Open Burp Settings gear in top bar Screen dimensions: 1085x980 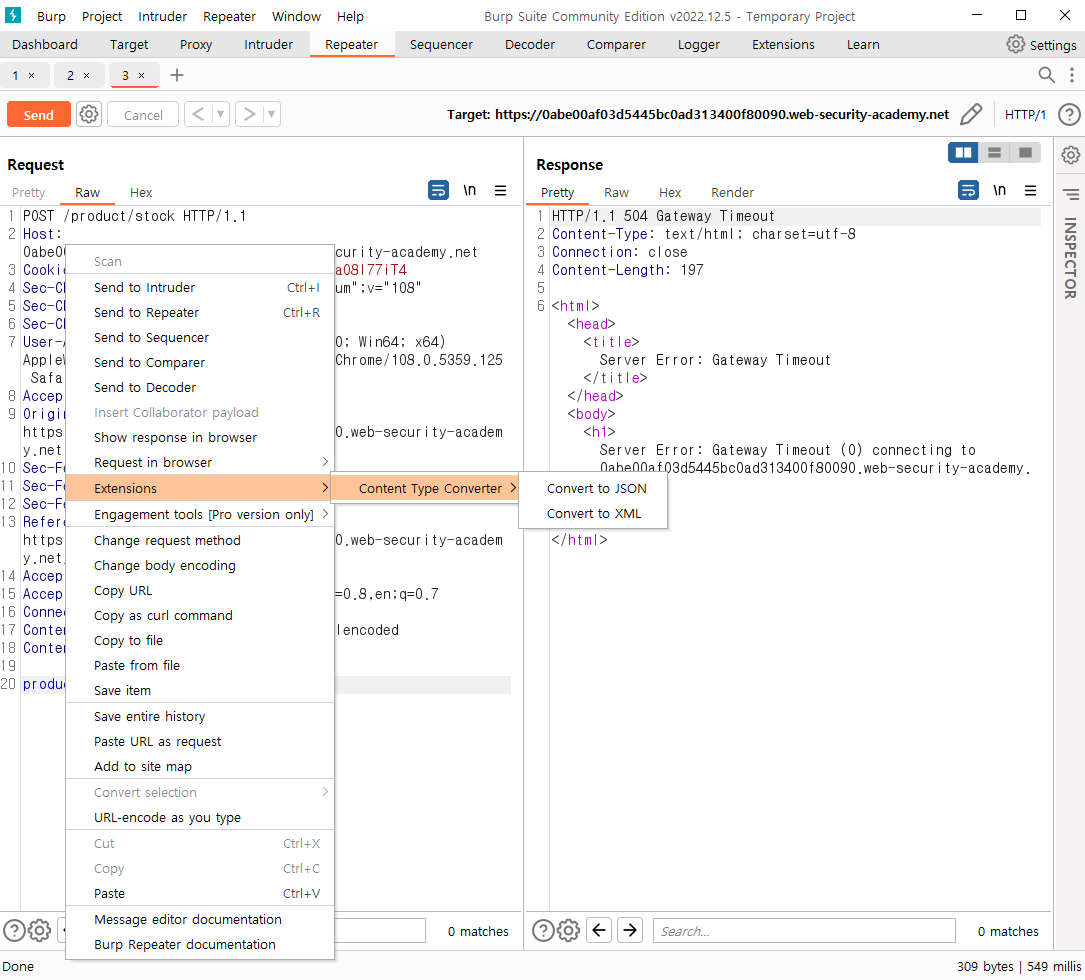click(1015, 44)
